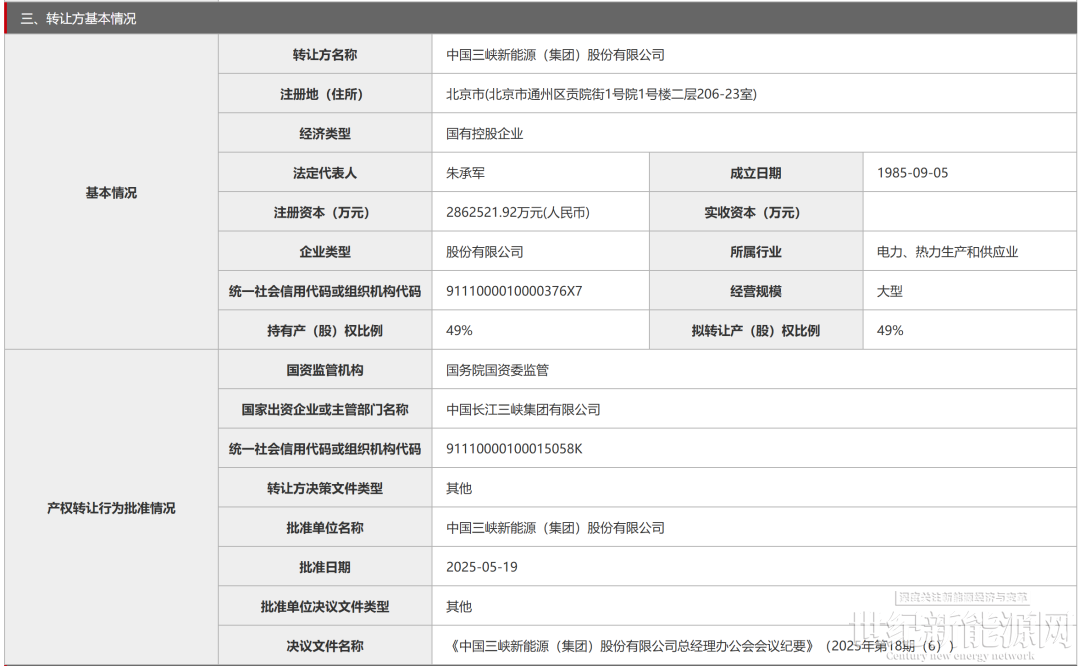Click the 企业类型 label cell
Image resolution: width=1080 pixels, height=666 pixels.
click(325, 252)
